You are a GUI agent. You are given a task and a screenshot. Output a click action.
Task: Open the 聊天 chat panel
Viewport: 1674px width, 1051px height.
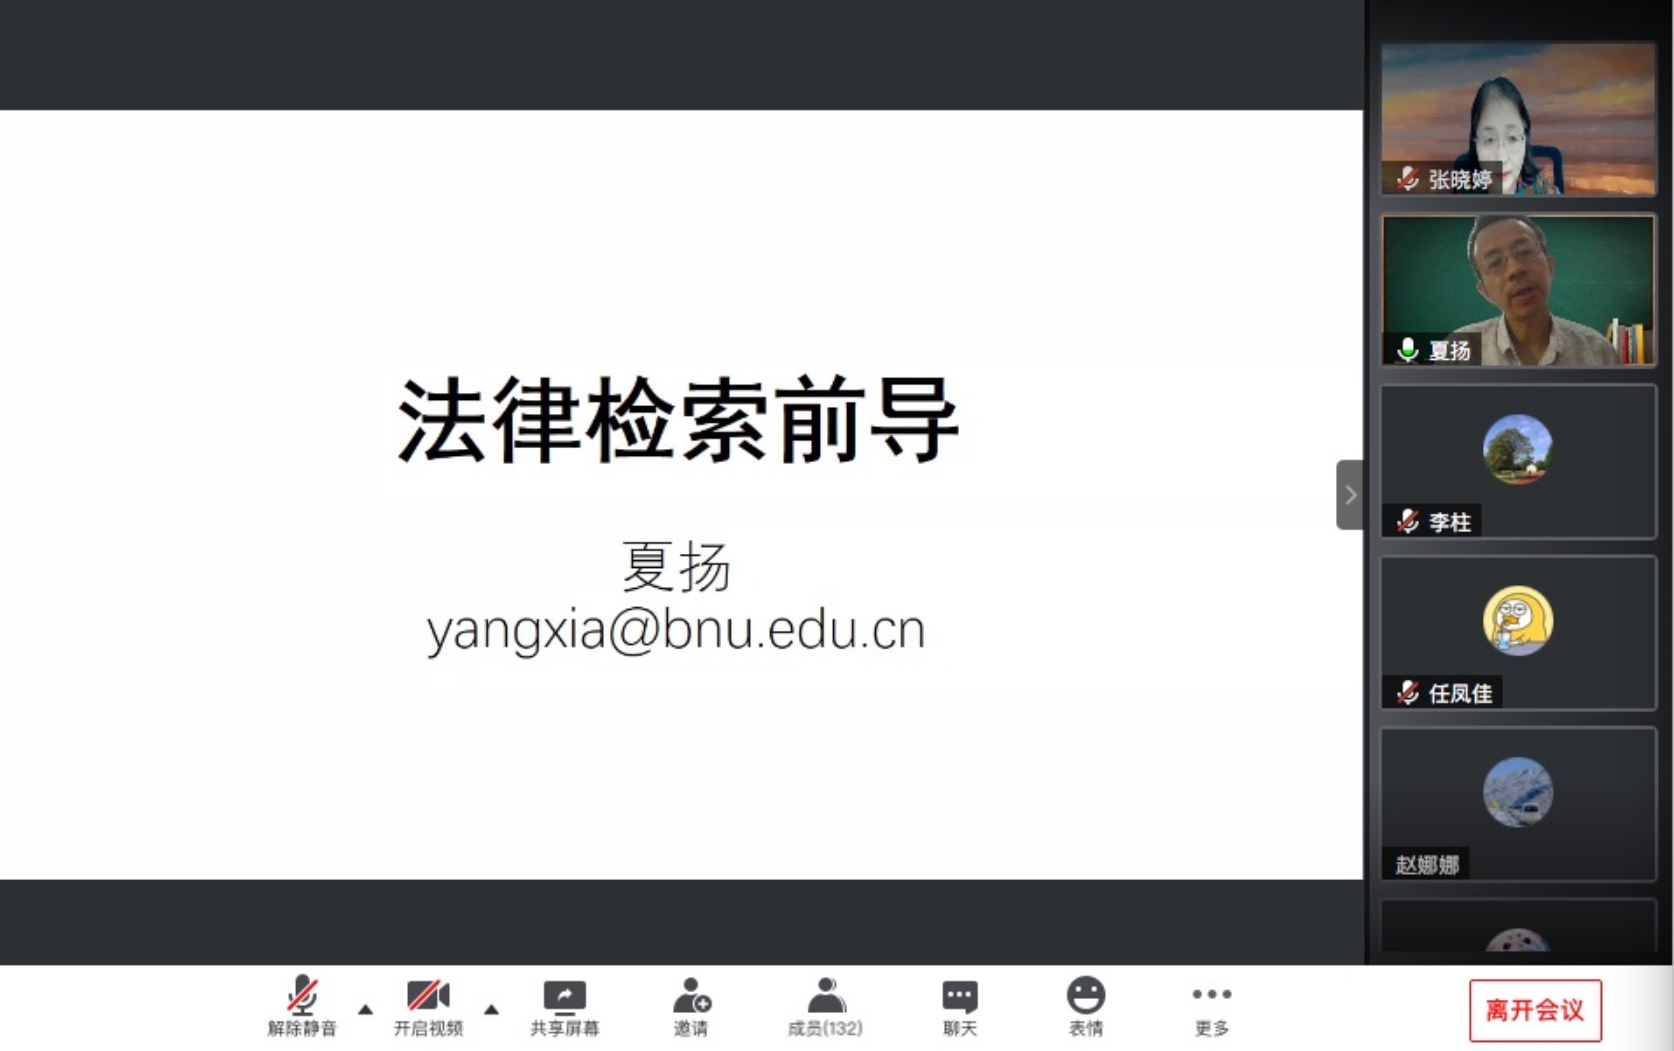(x=959, y=1006)
